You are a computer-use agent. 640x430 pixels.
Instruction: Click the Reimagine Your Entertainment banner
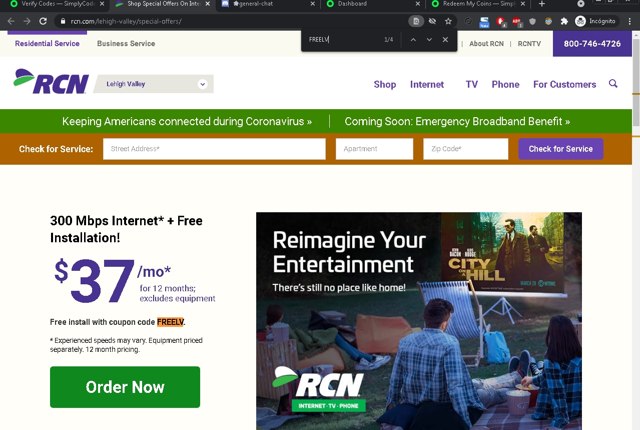click(x=419, y=321)
